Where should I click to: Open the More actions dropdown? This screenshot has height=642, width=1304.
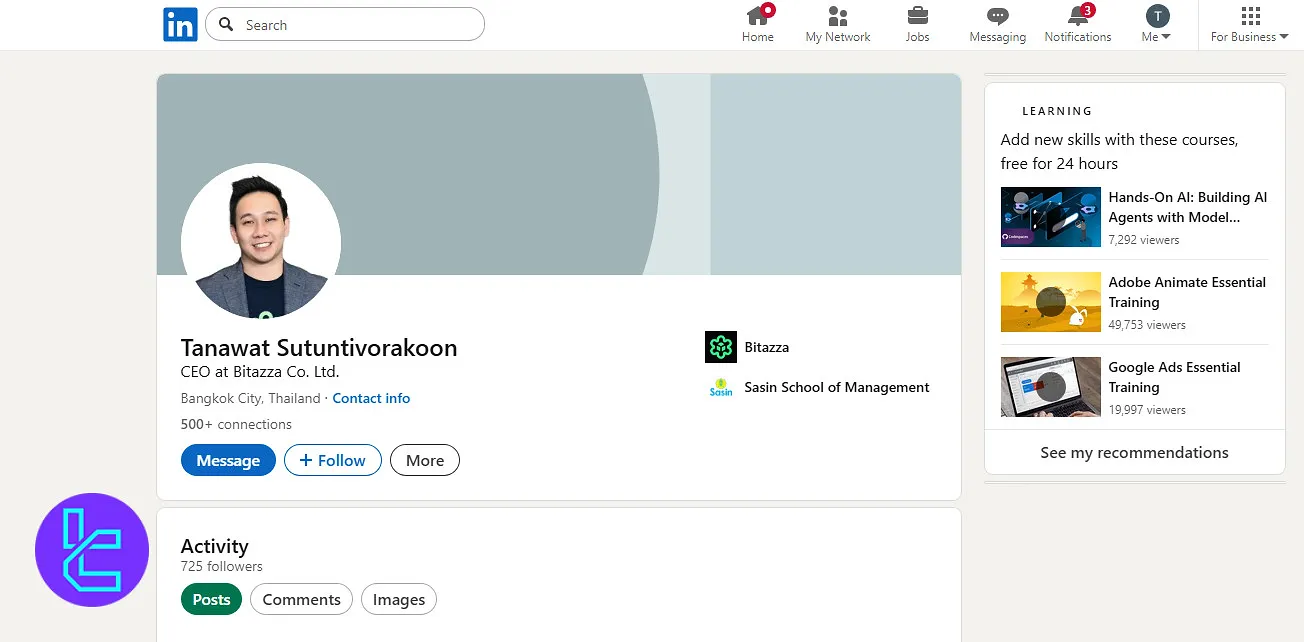424,461
